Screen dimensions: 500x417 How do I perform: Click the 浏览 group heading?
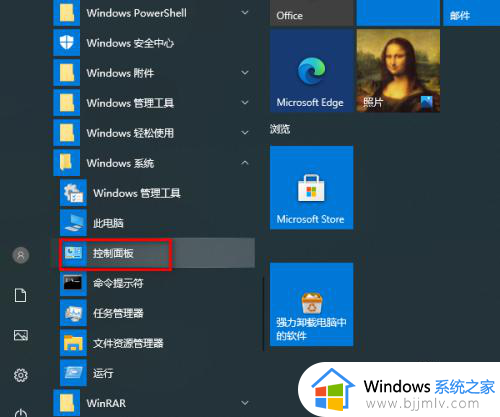tap(280, 129)
